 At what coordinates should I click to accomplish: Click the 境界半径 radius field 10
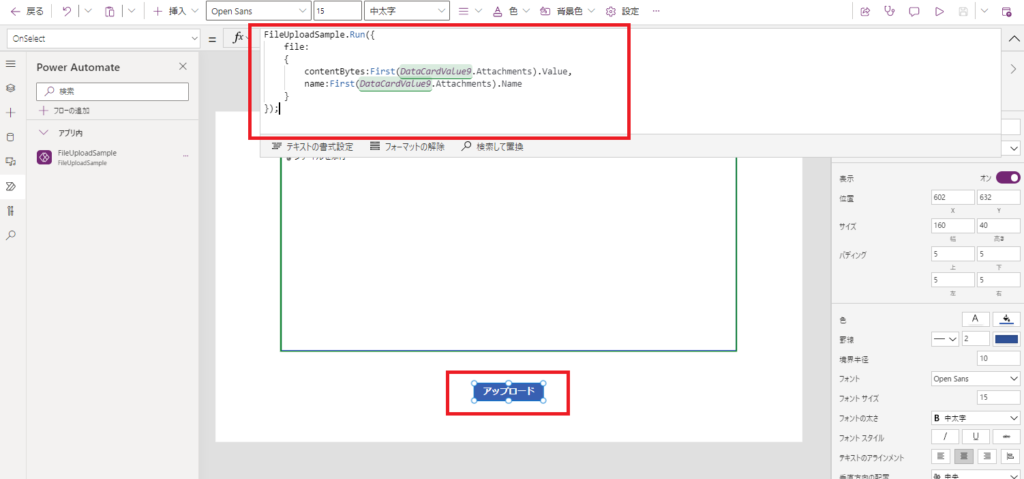pyautogui.click(x=998, y=359)
